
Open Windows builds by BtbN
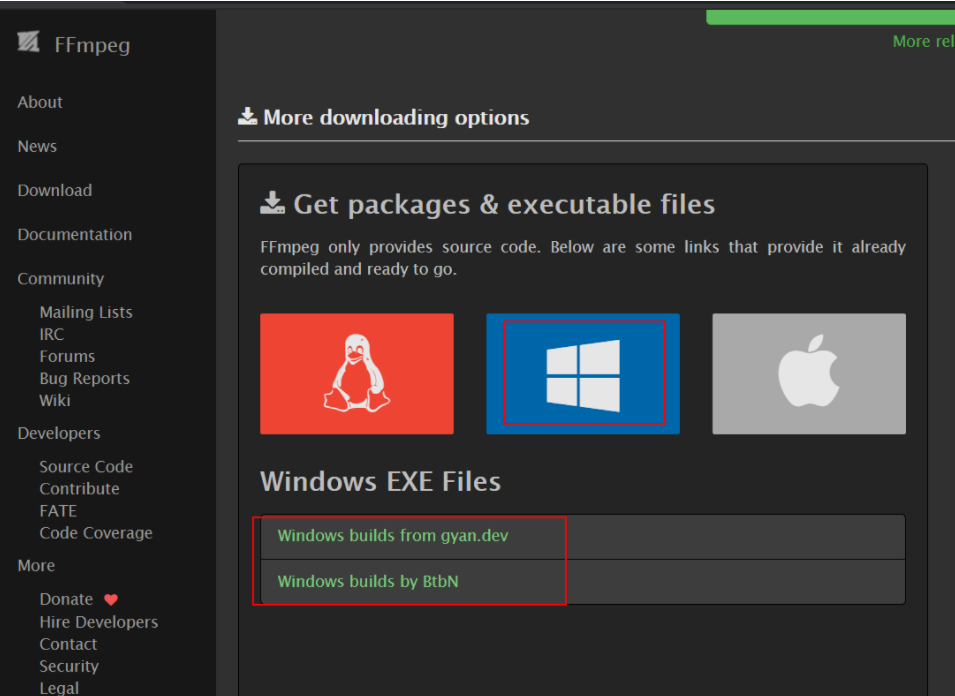pos(368,582)
